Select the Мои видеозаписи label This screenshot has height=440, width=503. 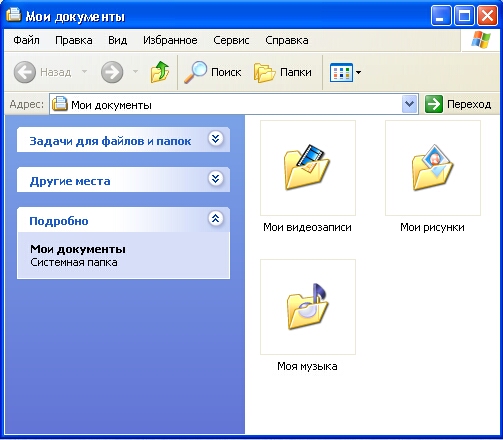click(307, 227)
